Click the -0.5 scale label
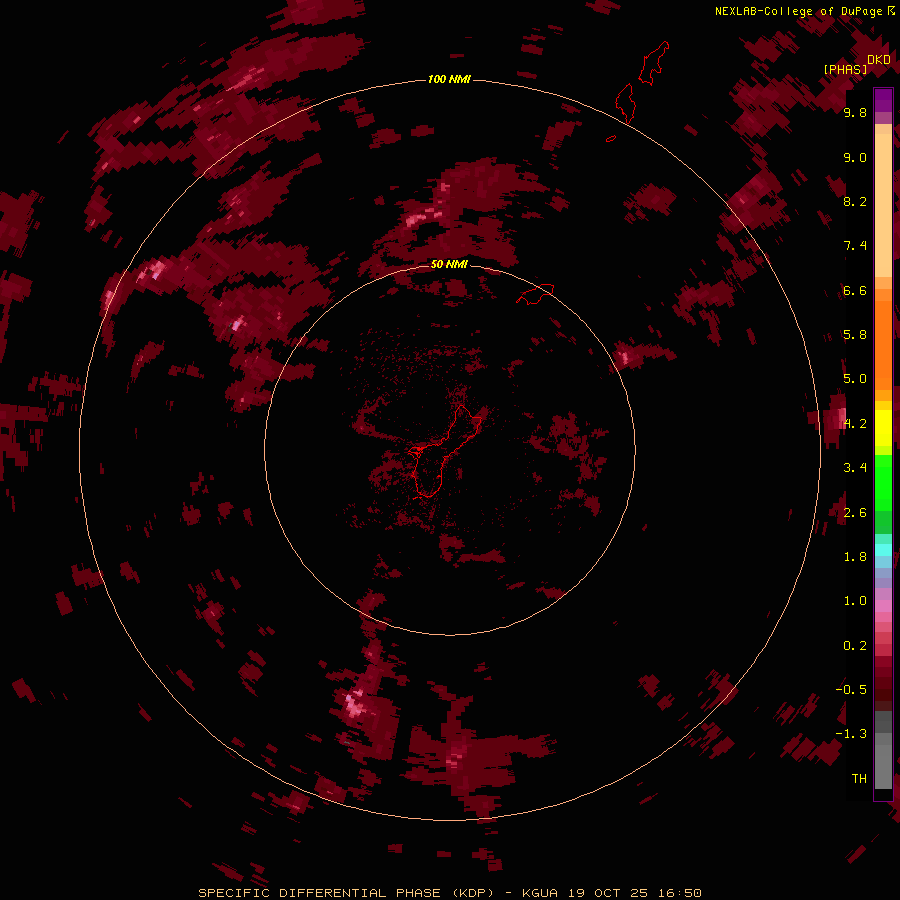This screenshot has height=900, width=900. coord(851,690)
